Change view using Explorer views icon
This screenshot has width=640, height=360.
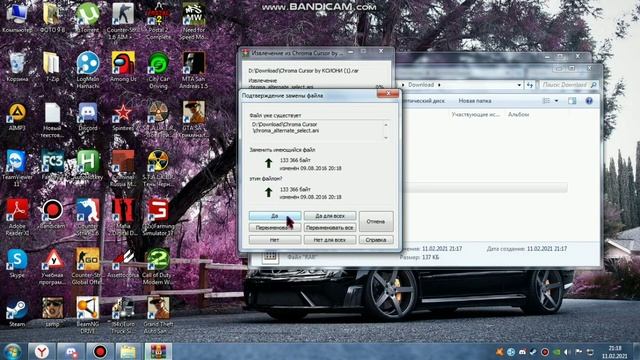click(546, 101)
